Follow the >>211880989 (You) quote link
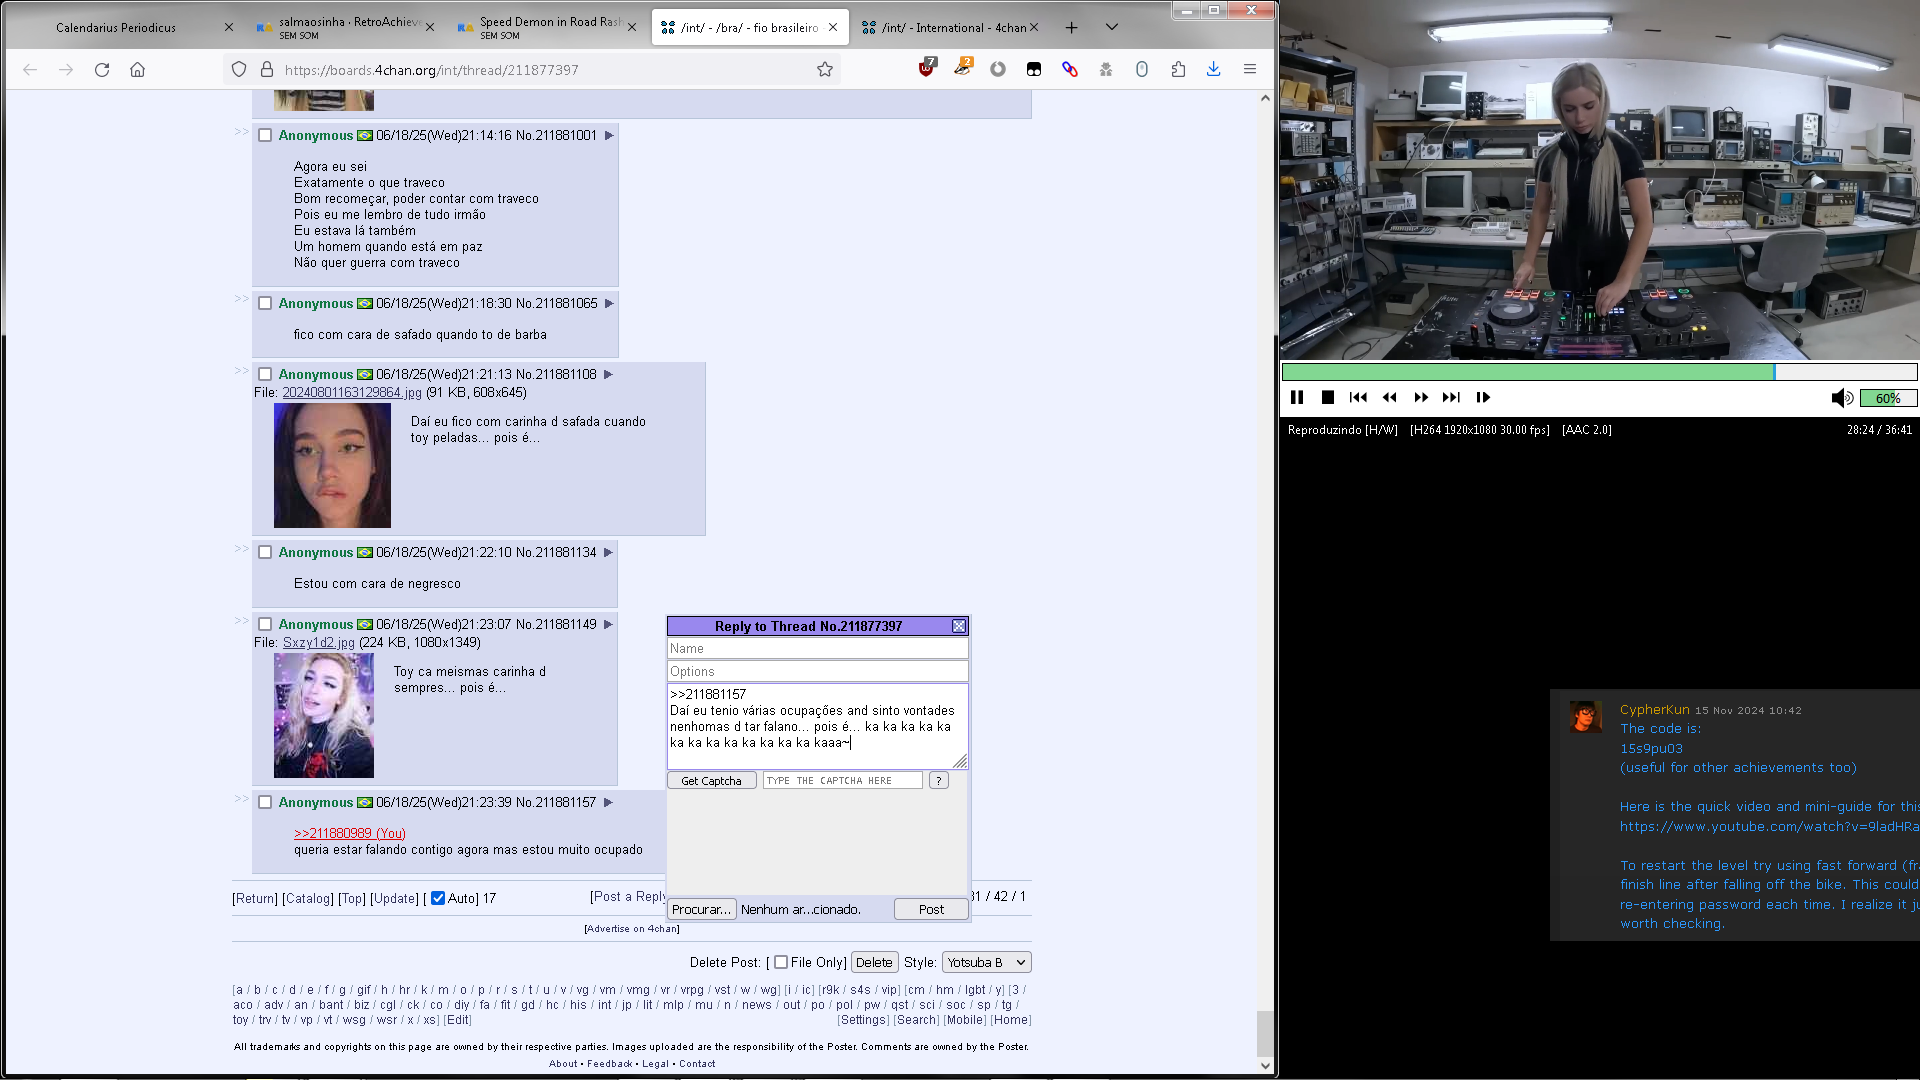The height and width of the screenshot is (1080, 1920). (x=350, y=833)
